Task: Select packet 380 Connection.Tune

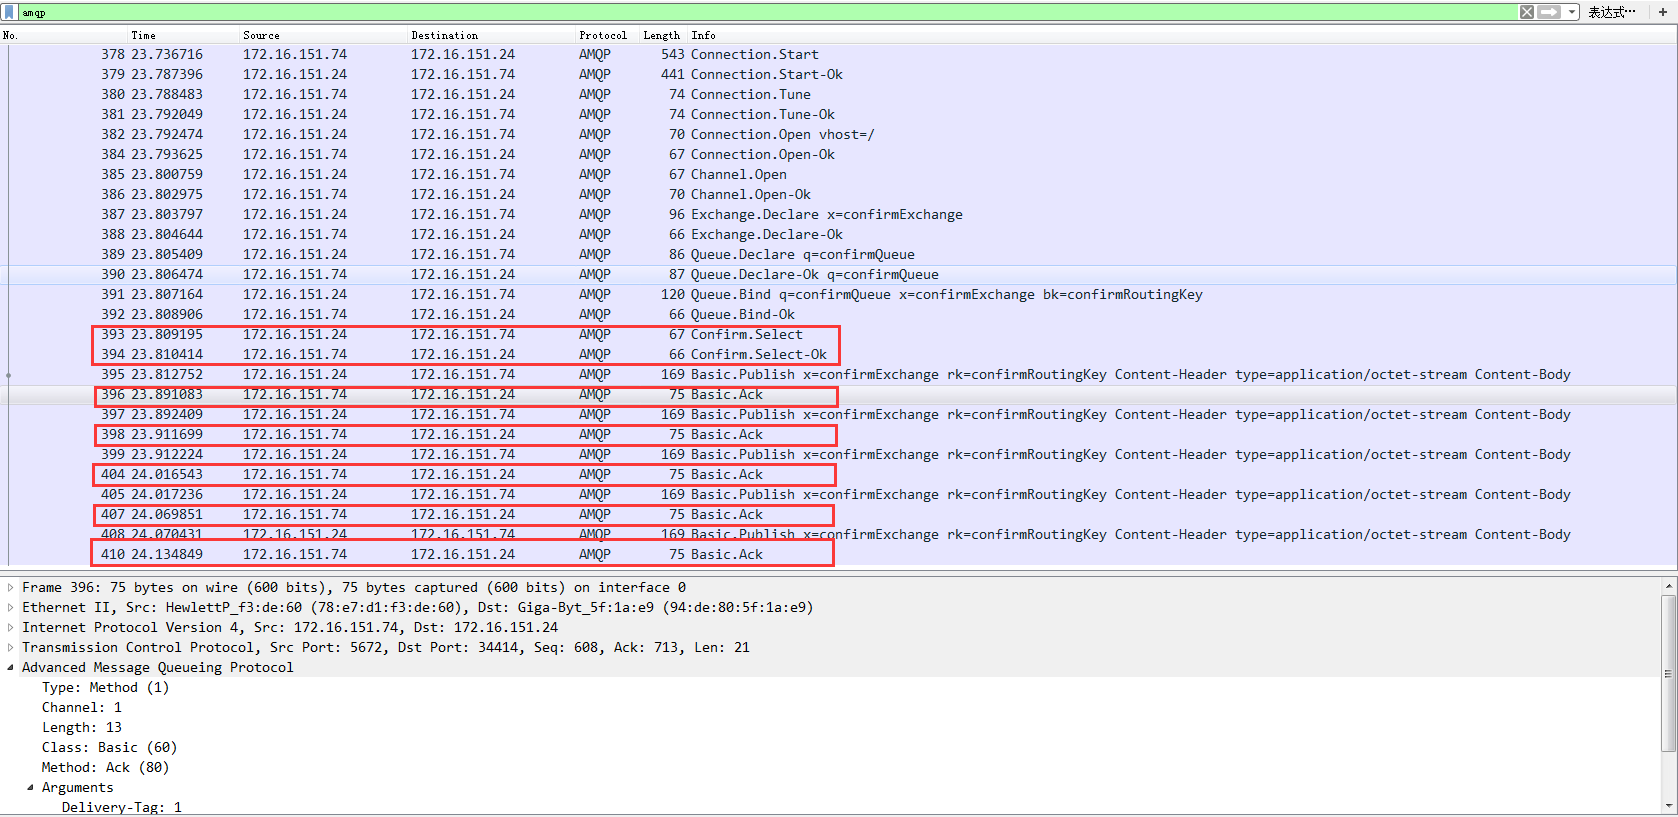Action: [838, 94]
